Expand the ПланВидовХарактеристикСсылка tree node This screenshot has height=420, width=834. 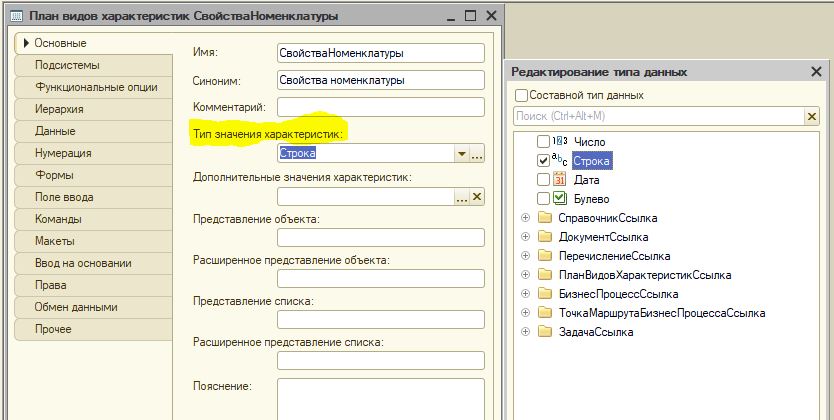[x=525, y=275]
